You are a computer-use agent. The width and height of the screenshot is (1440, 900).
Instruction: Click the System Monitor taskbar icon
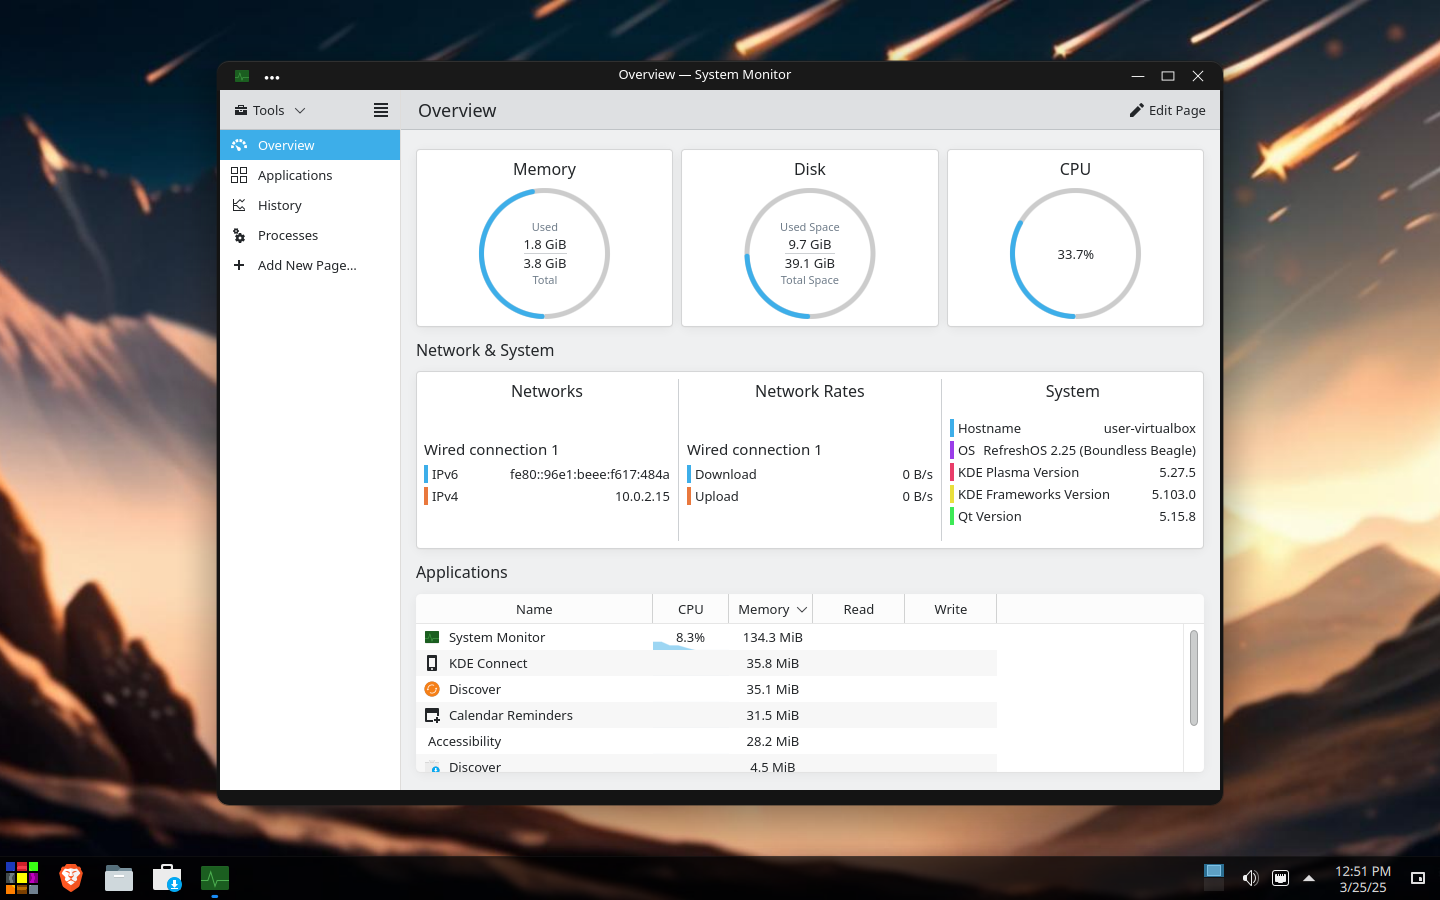click(x=215, y=878)
